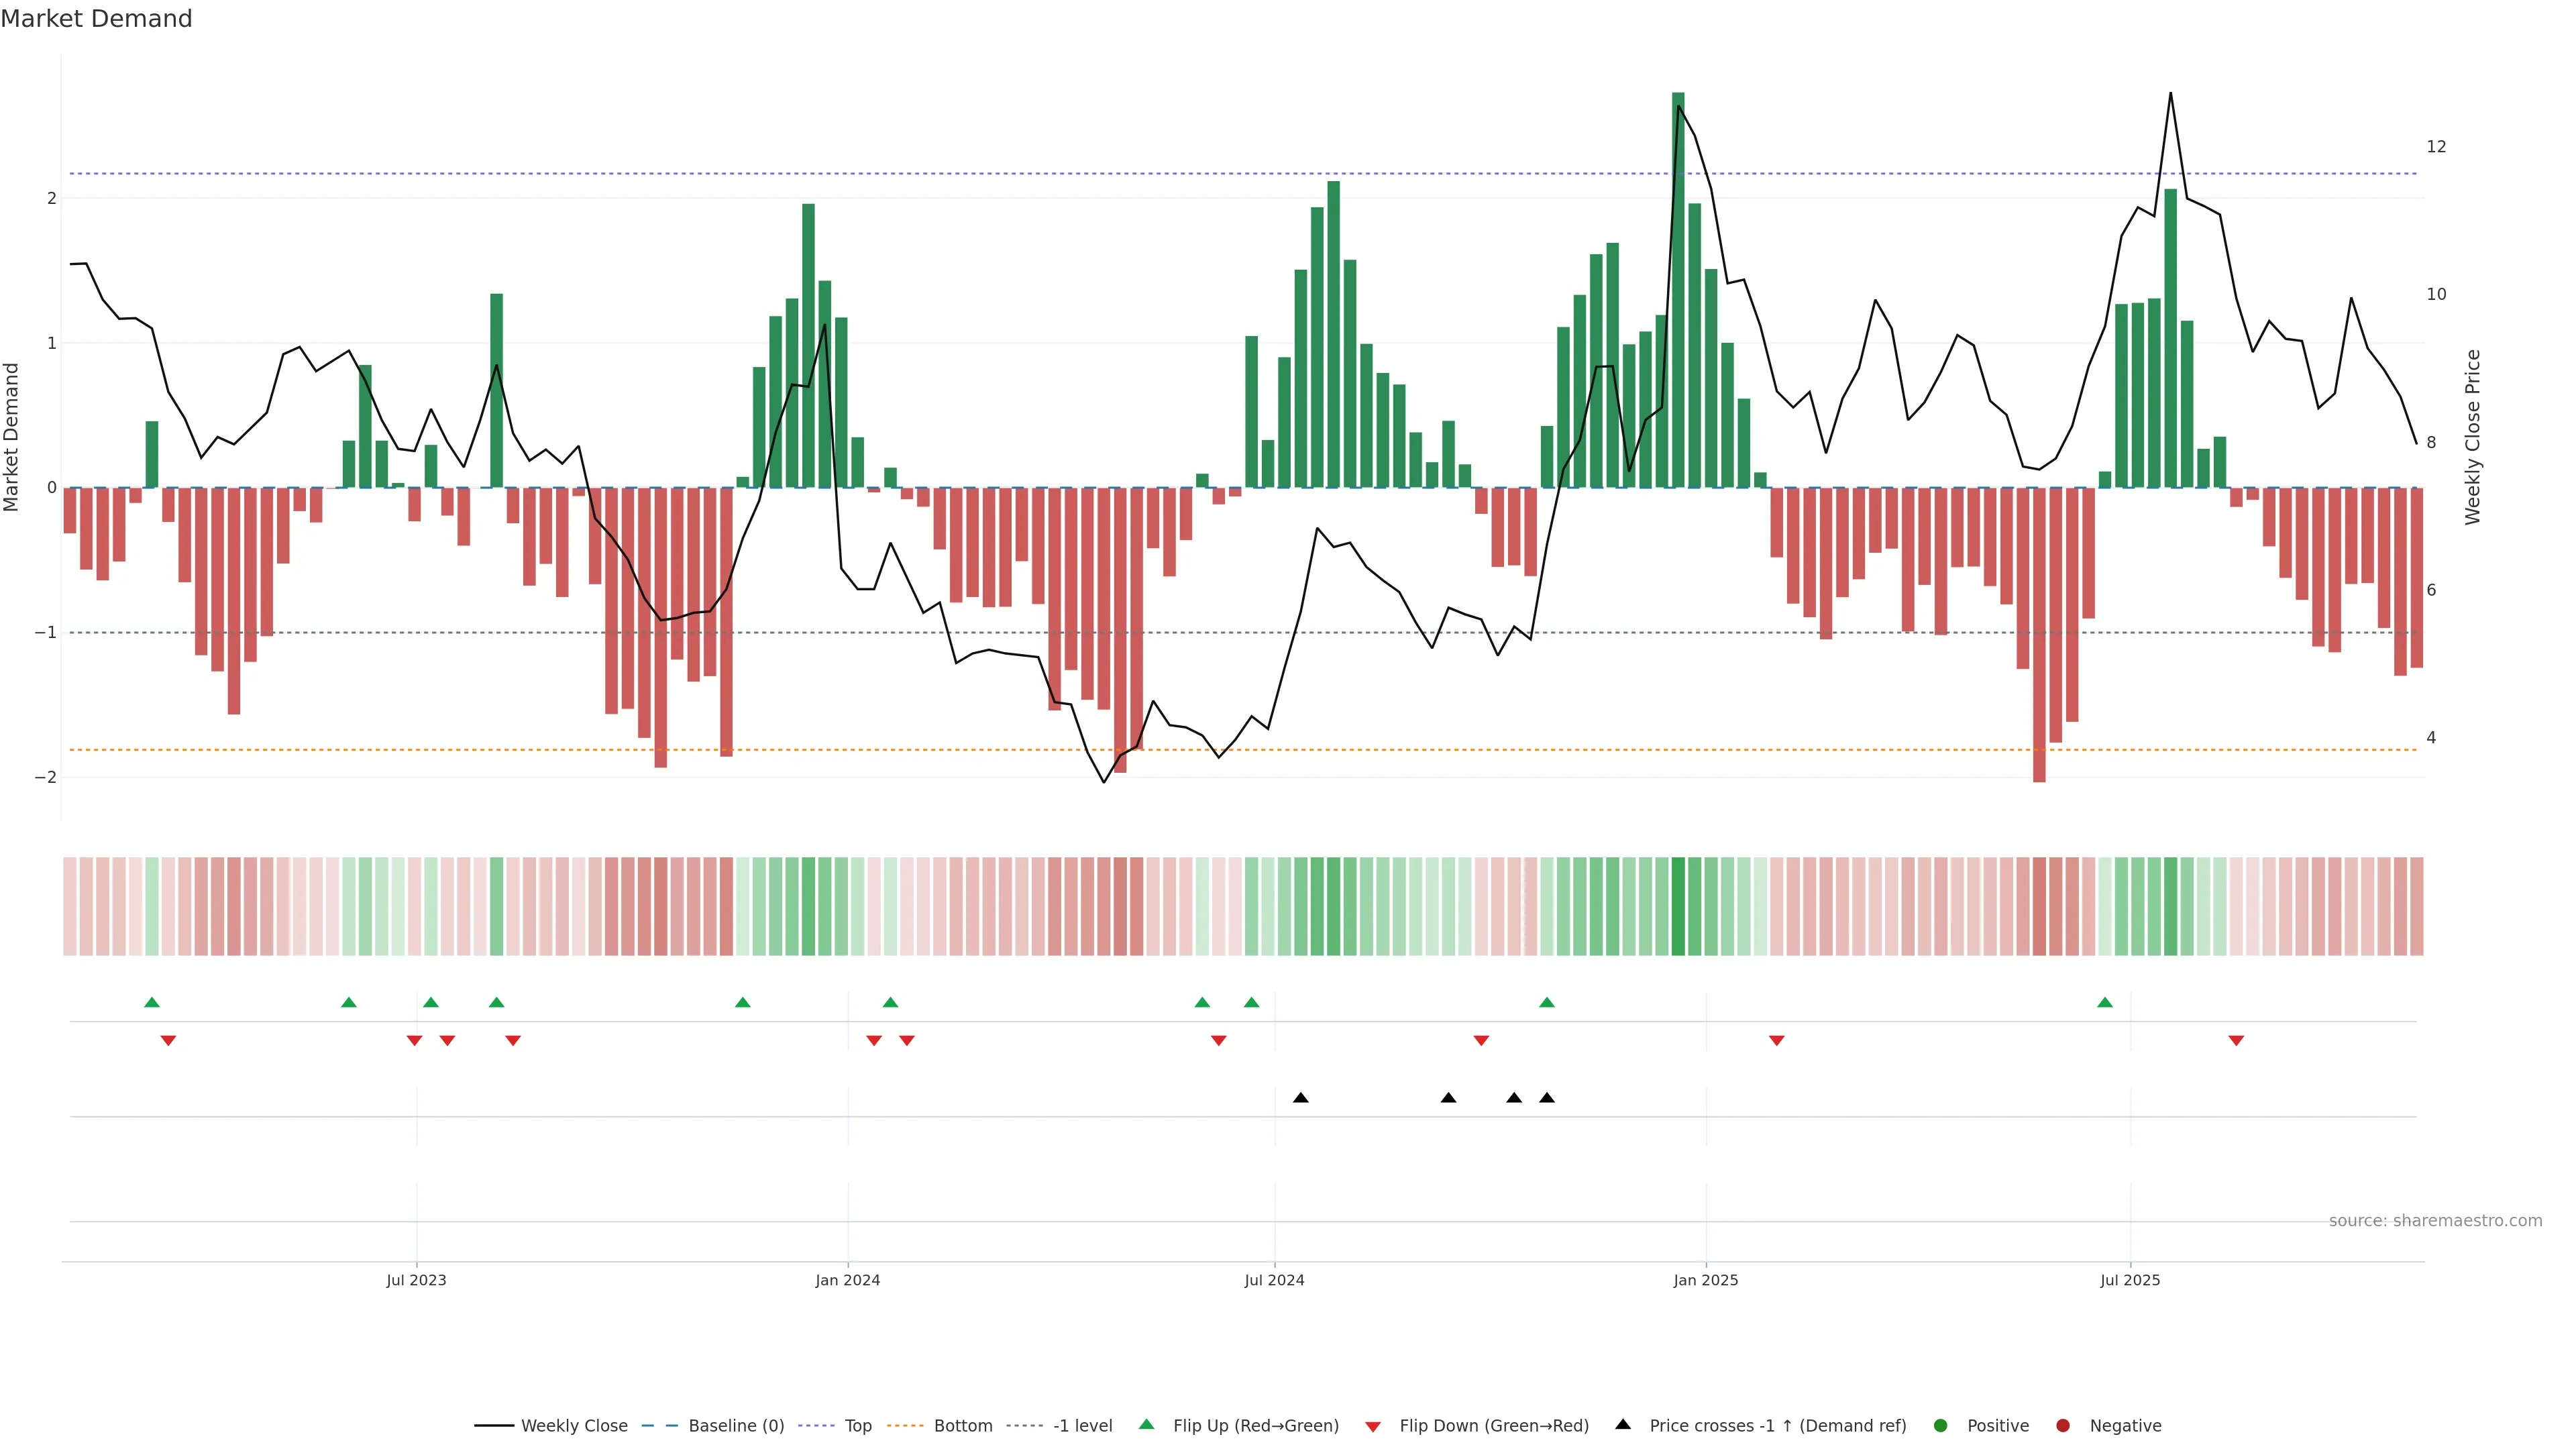Click the Market Demand chart title
Viewport: 2576px width, 1449px height.
pyautogui.click(x=96, y=19)
